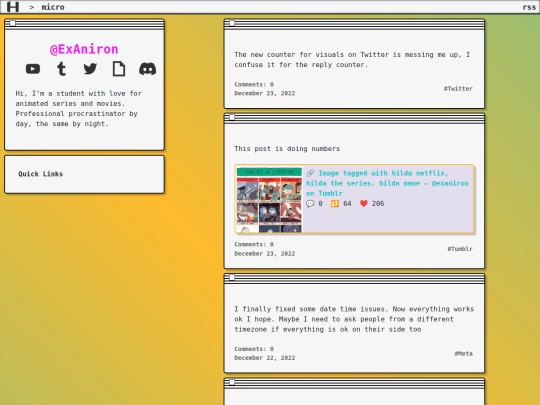
Task: Click Comments: 0 on the Twitter counter post
Action: (x=254, y=84)
